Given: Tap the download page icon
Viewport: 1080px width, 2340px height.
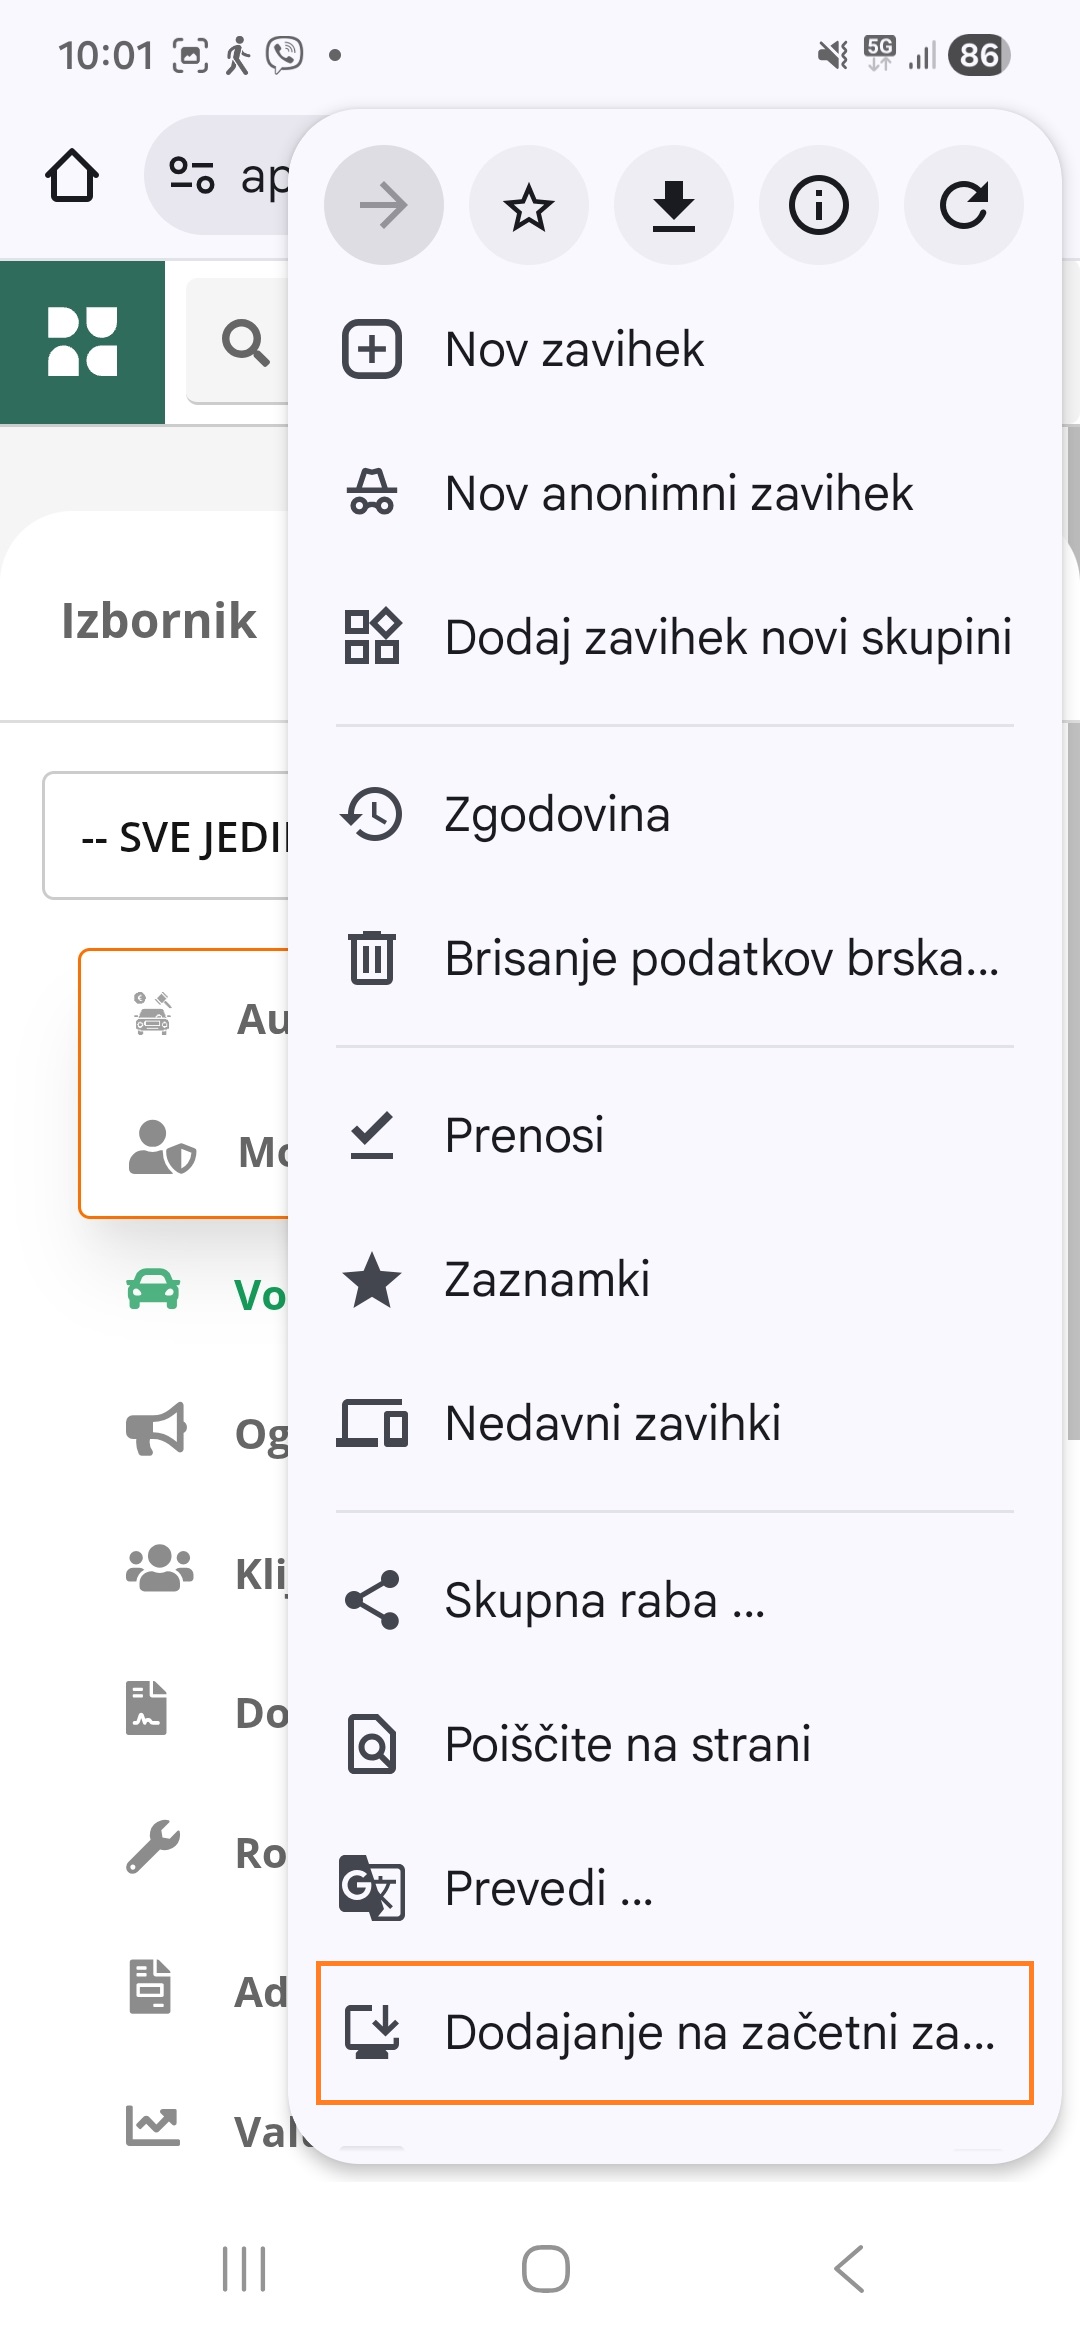Looking at the screenshot, I should (673, 206).
